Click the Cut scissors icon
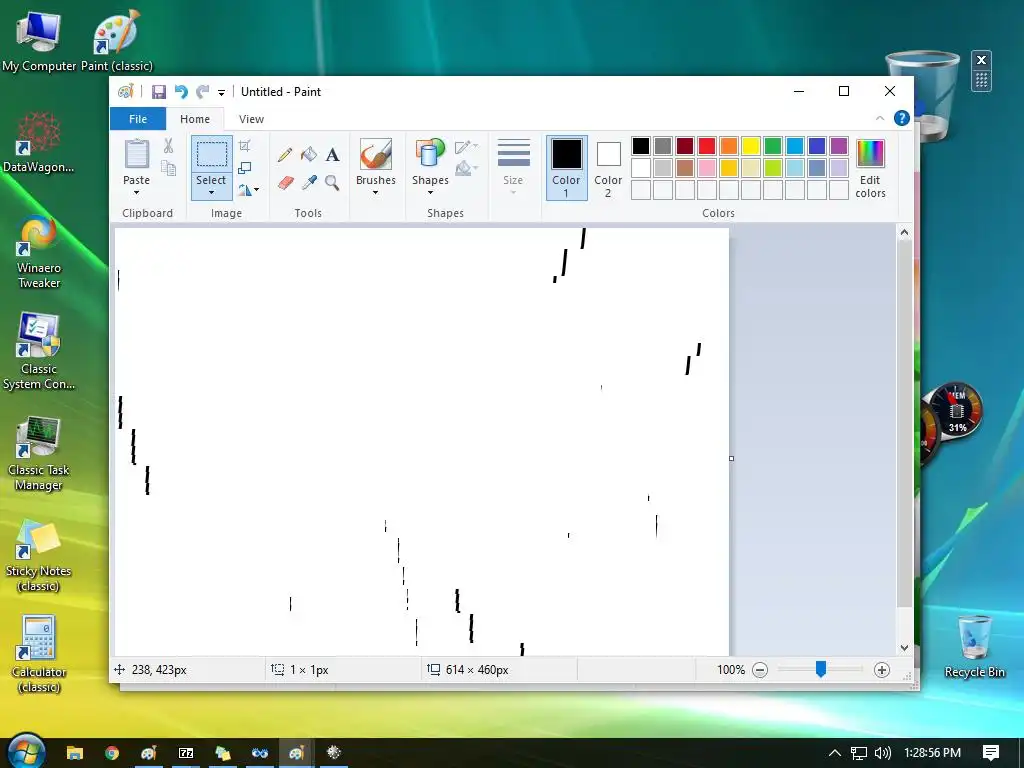 click(168, 146)
